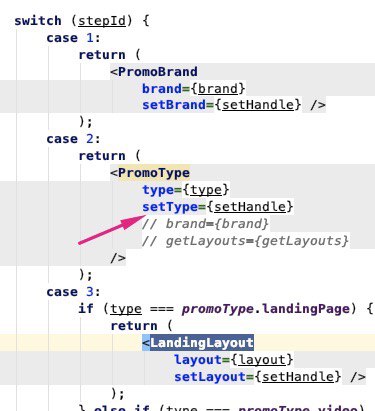
Task: Click the setBrand={setHandle} attribute
Action: pos(222,105)
